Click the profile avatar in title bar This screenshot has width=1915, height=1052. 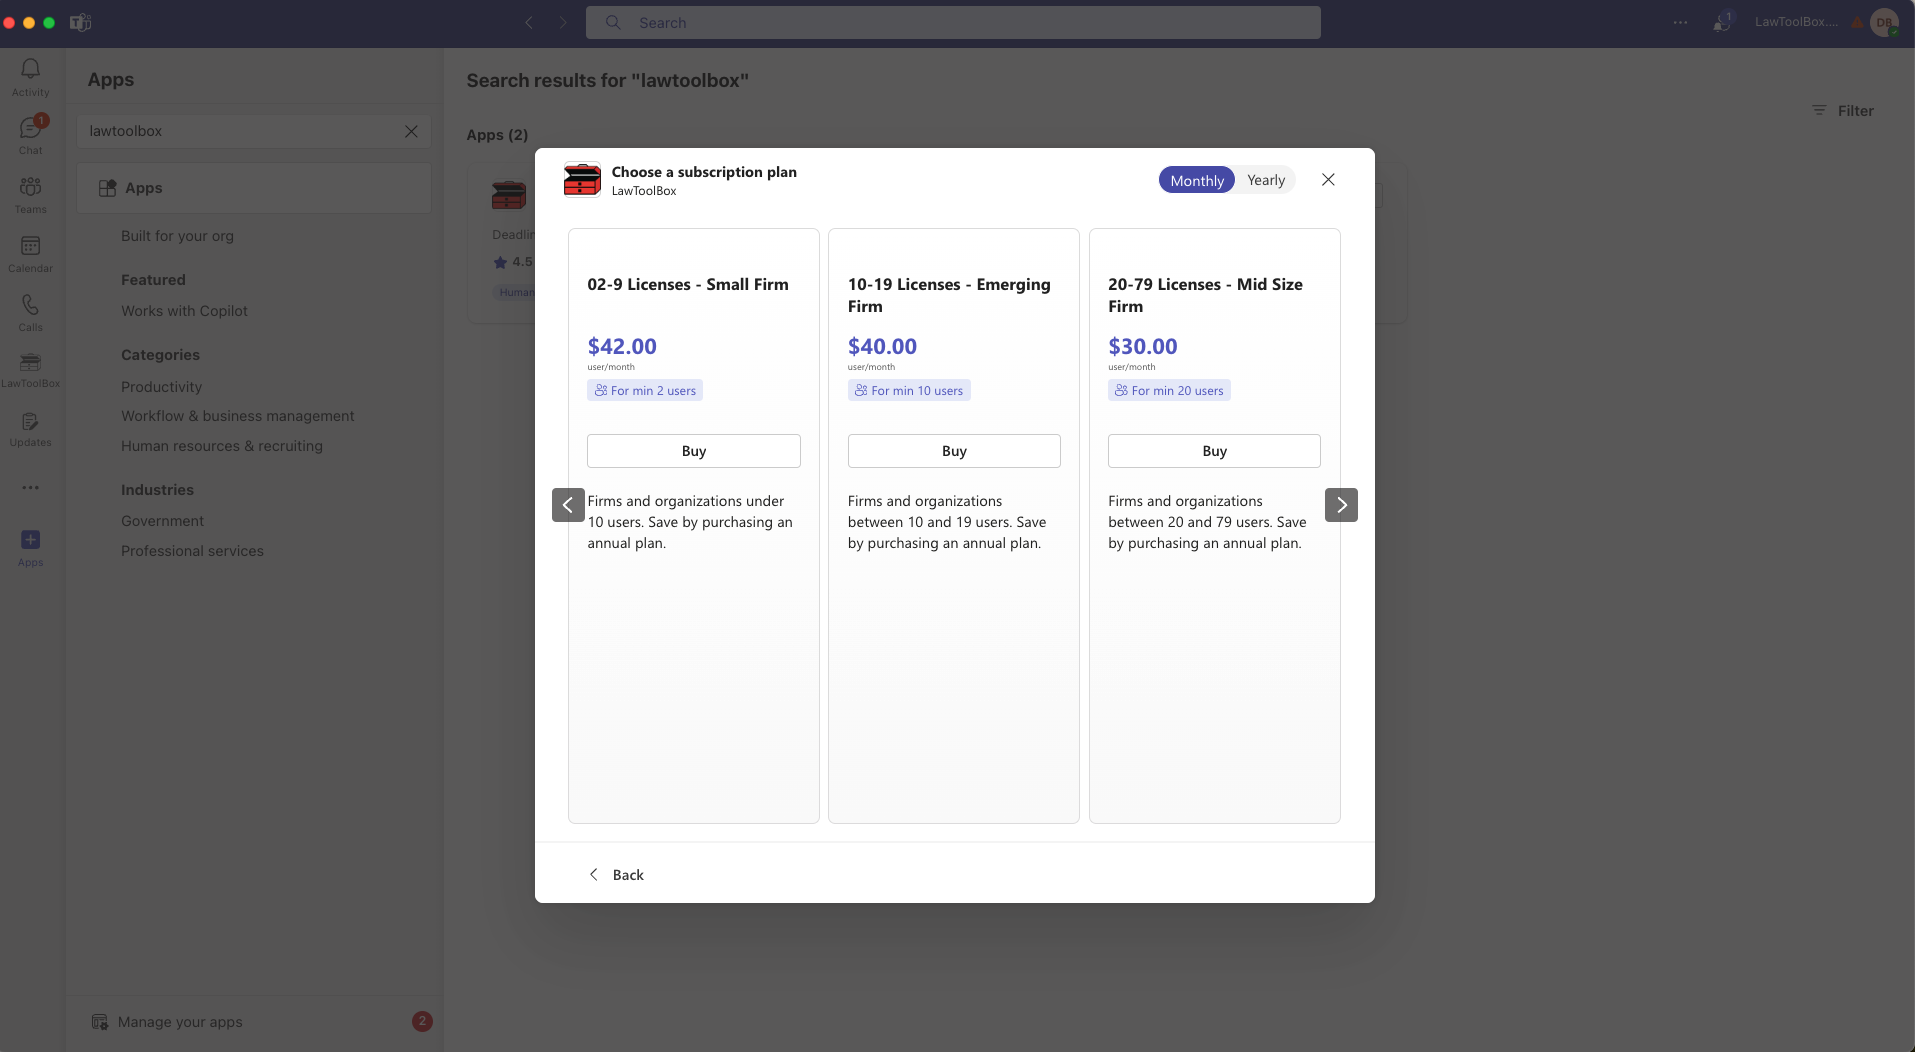click(1884, 22)
